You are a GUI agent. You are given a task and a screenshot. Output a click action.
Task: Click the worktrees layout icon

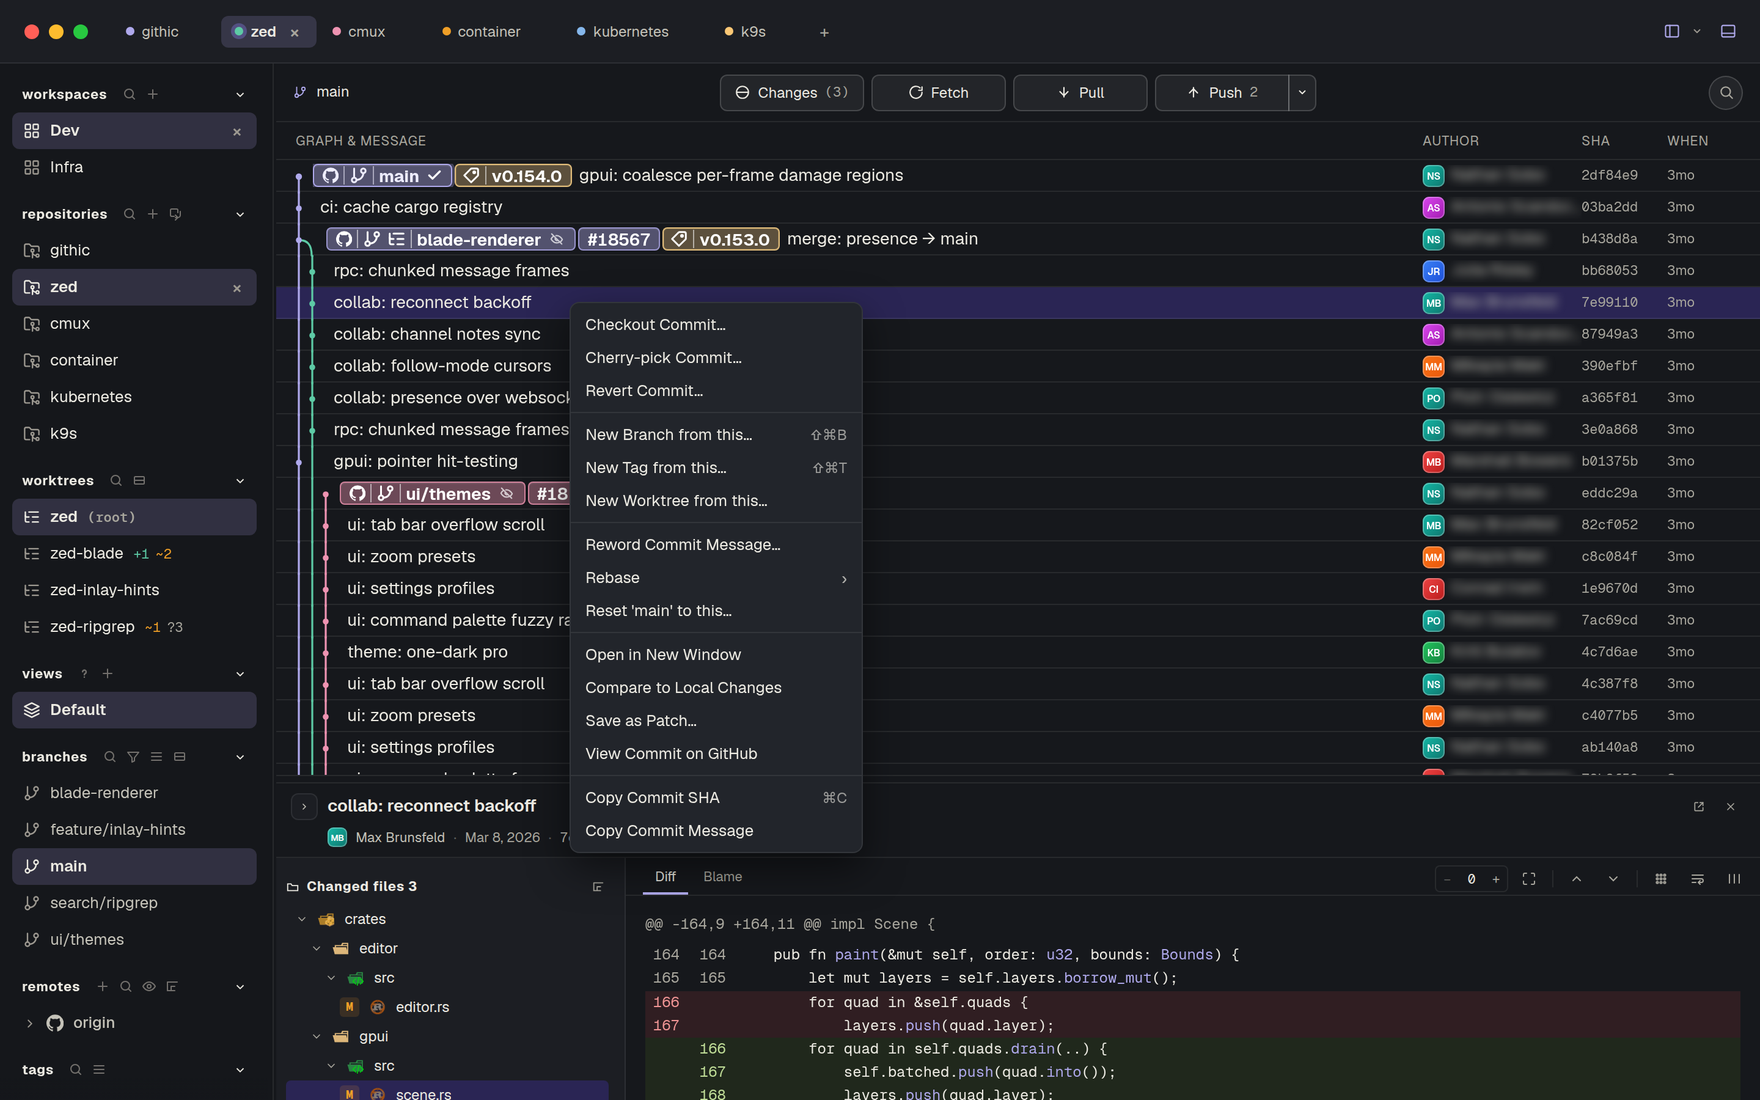pyautogui.click(x=139, y=481)
